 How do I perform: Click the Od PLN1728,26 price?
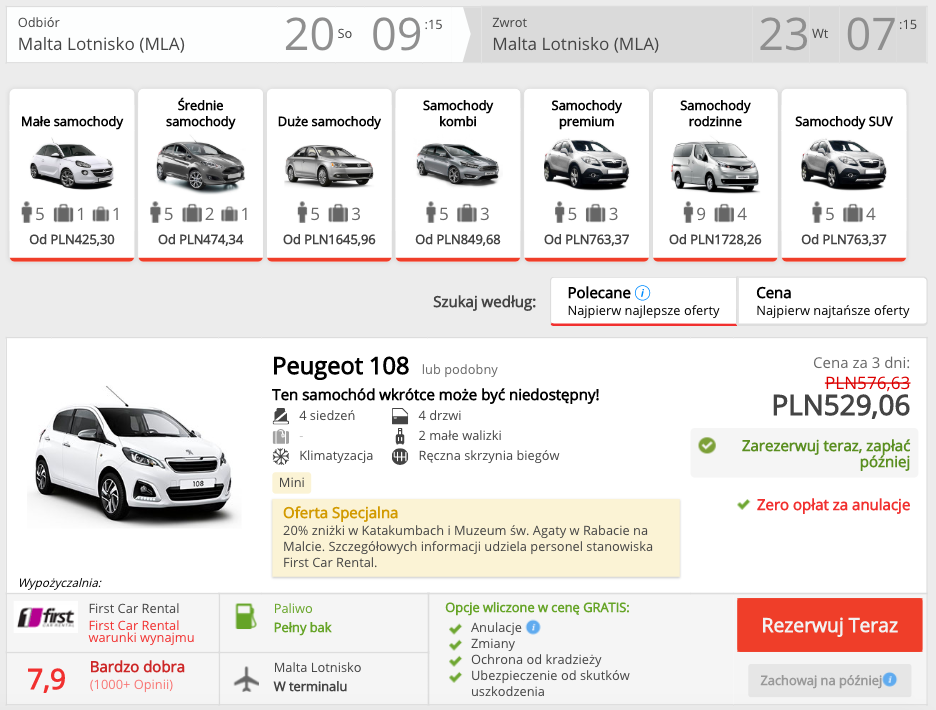point(715,239)
